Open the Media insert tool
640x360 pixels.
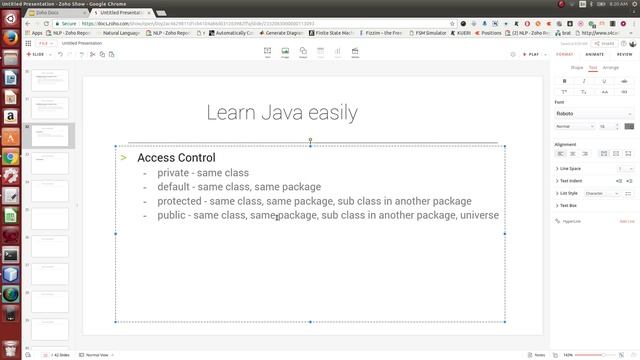[x=355, y=52]
